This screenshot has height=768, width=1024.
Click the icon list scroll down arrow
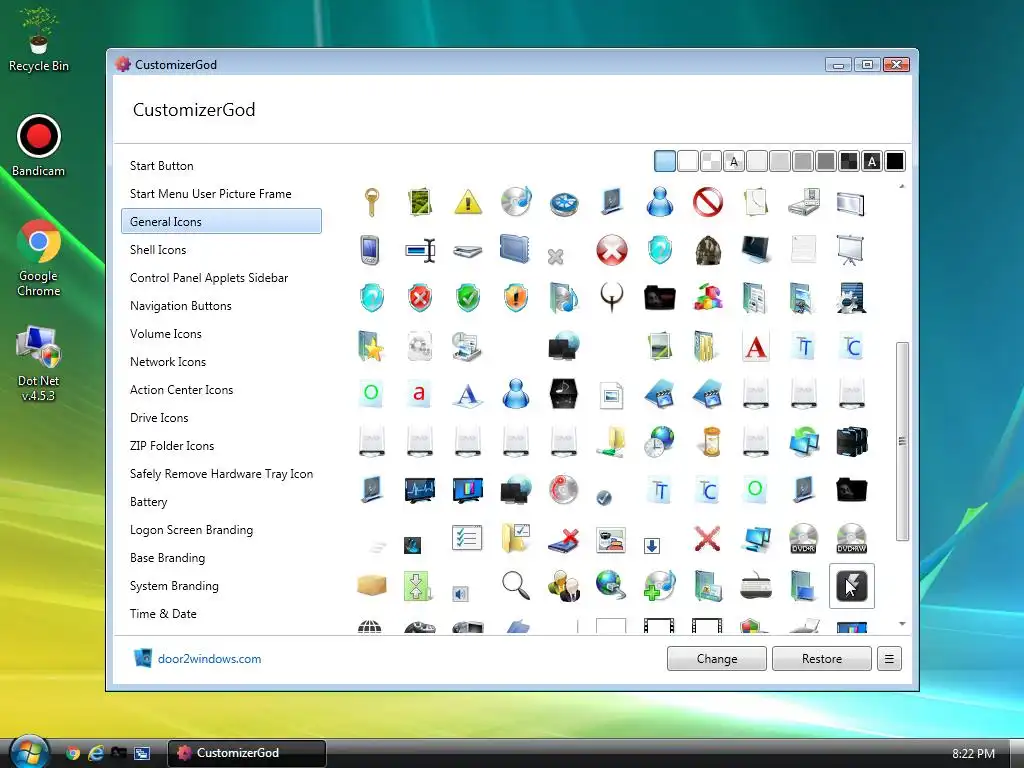[902, 624]
